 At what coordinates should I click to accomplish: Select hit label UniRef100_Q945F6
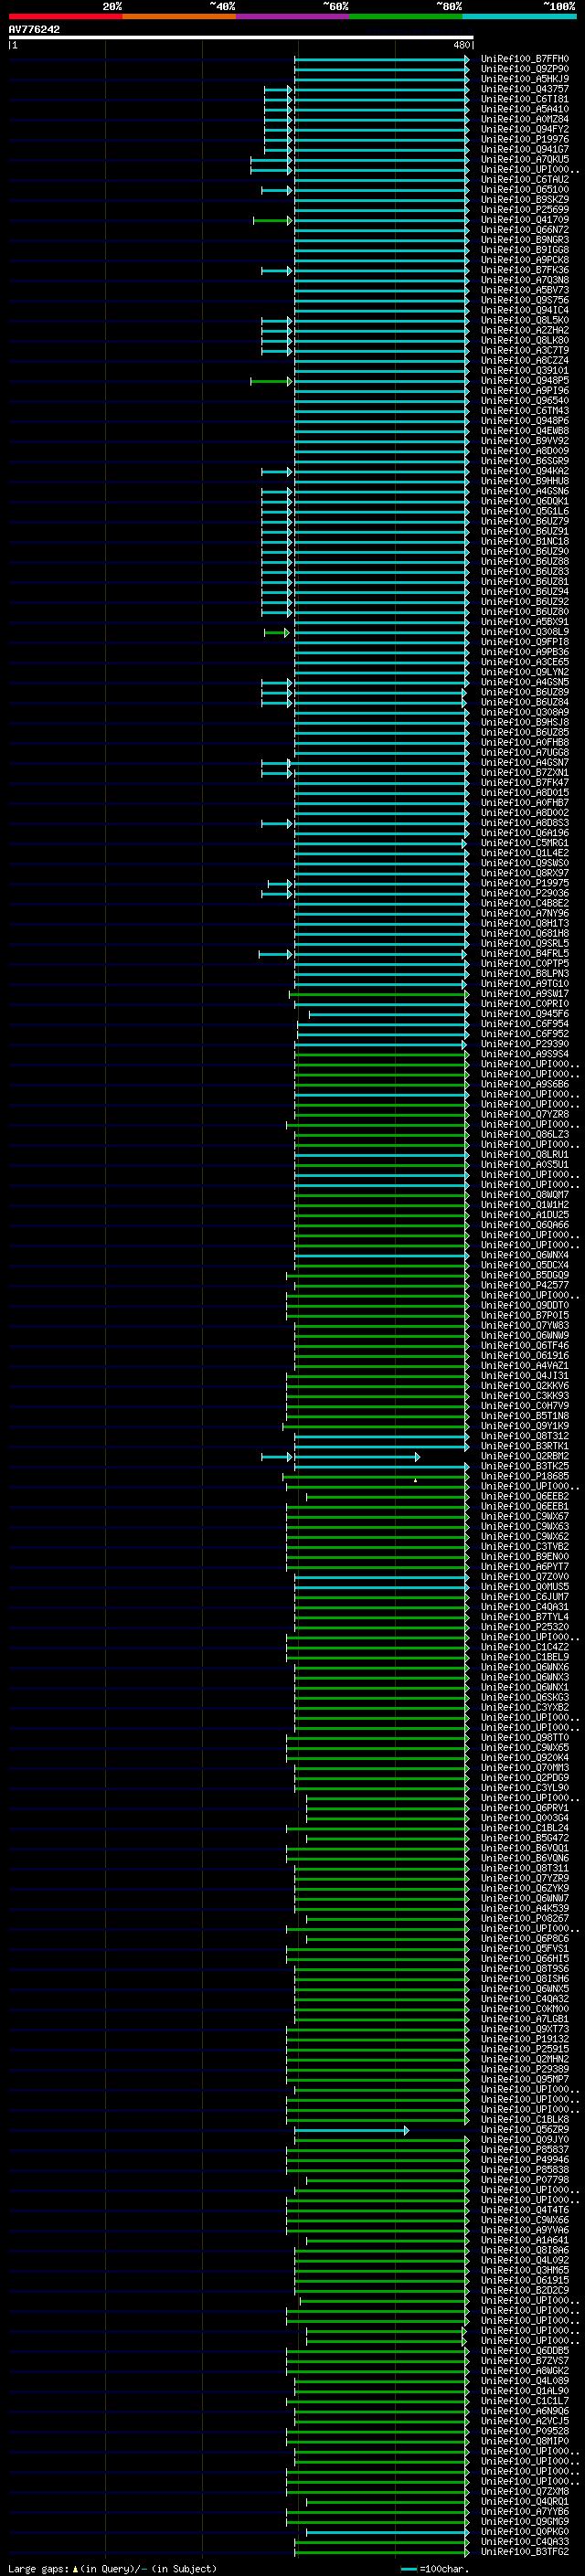pos(525,1014)
